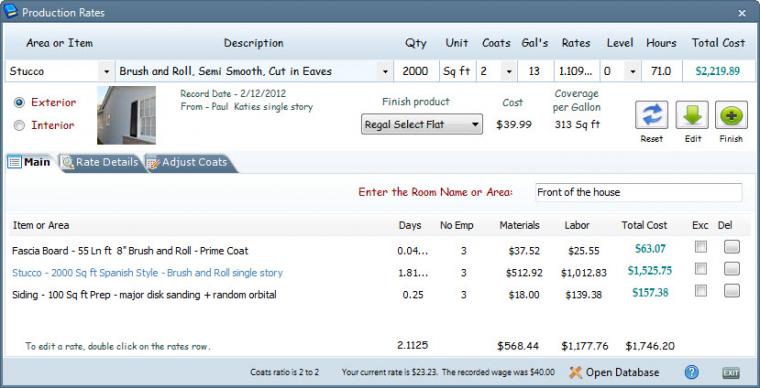Click the green plus Finish icon
Viewport: 760px width, 388px height.
(x=731, y=115)
